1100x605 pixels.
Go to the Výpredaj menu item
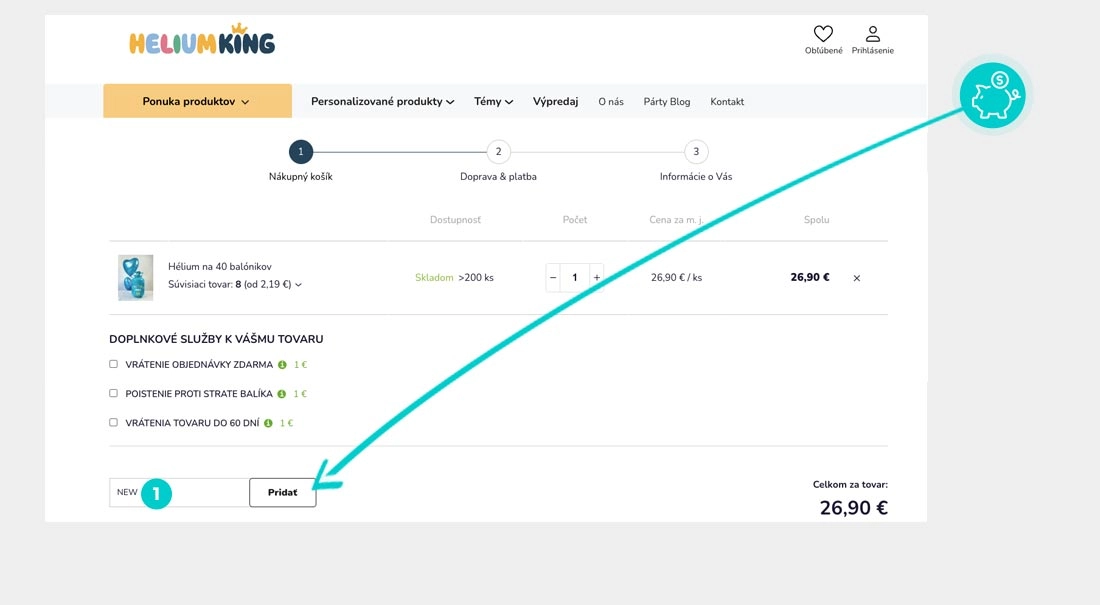[555, 101]
